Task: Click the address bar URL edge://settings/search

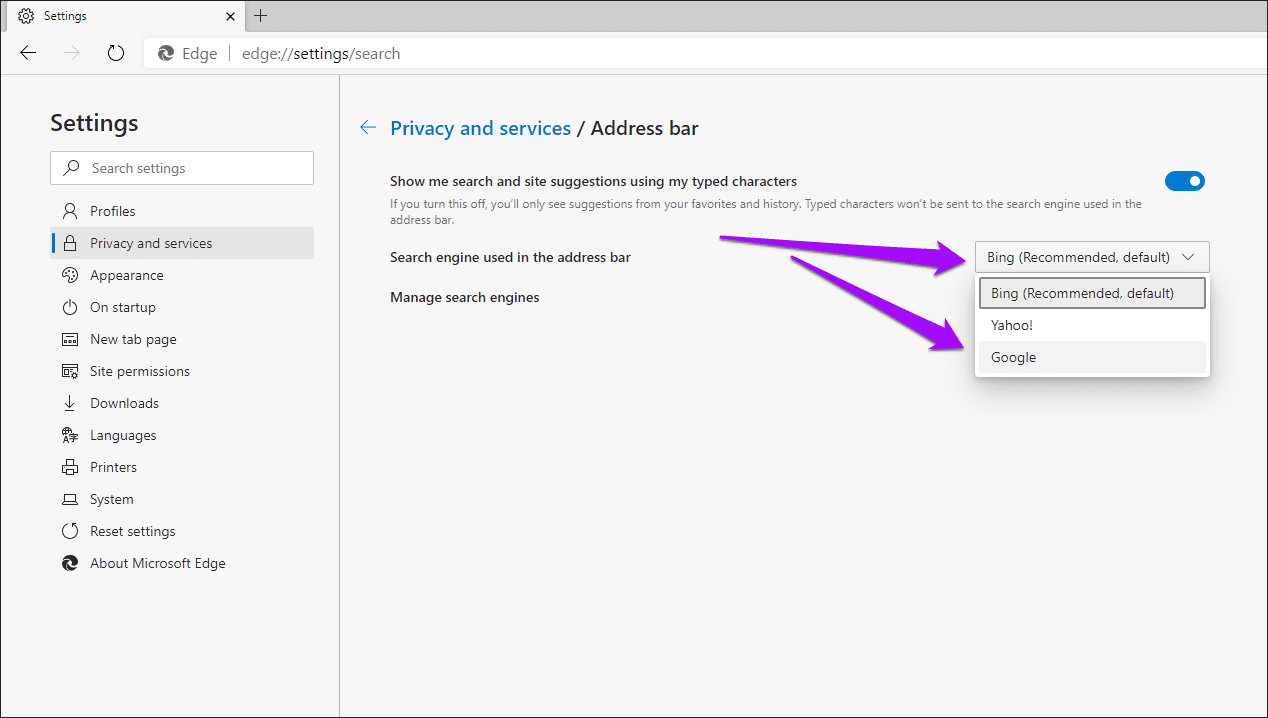Action: click(x=321, y=54)
